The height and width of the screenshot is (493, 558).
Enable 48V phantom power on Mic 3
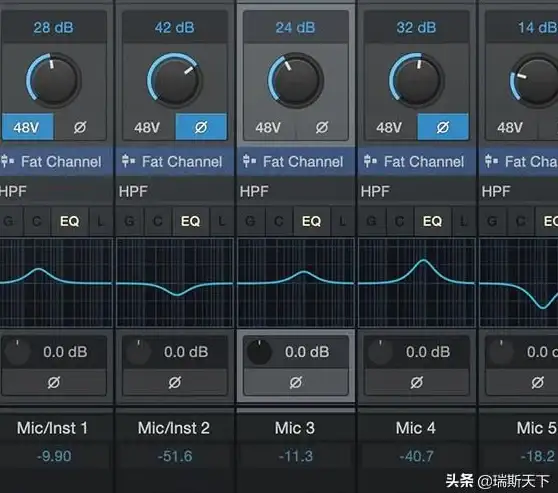click(x=269, y=127)
